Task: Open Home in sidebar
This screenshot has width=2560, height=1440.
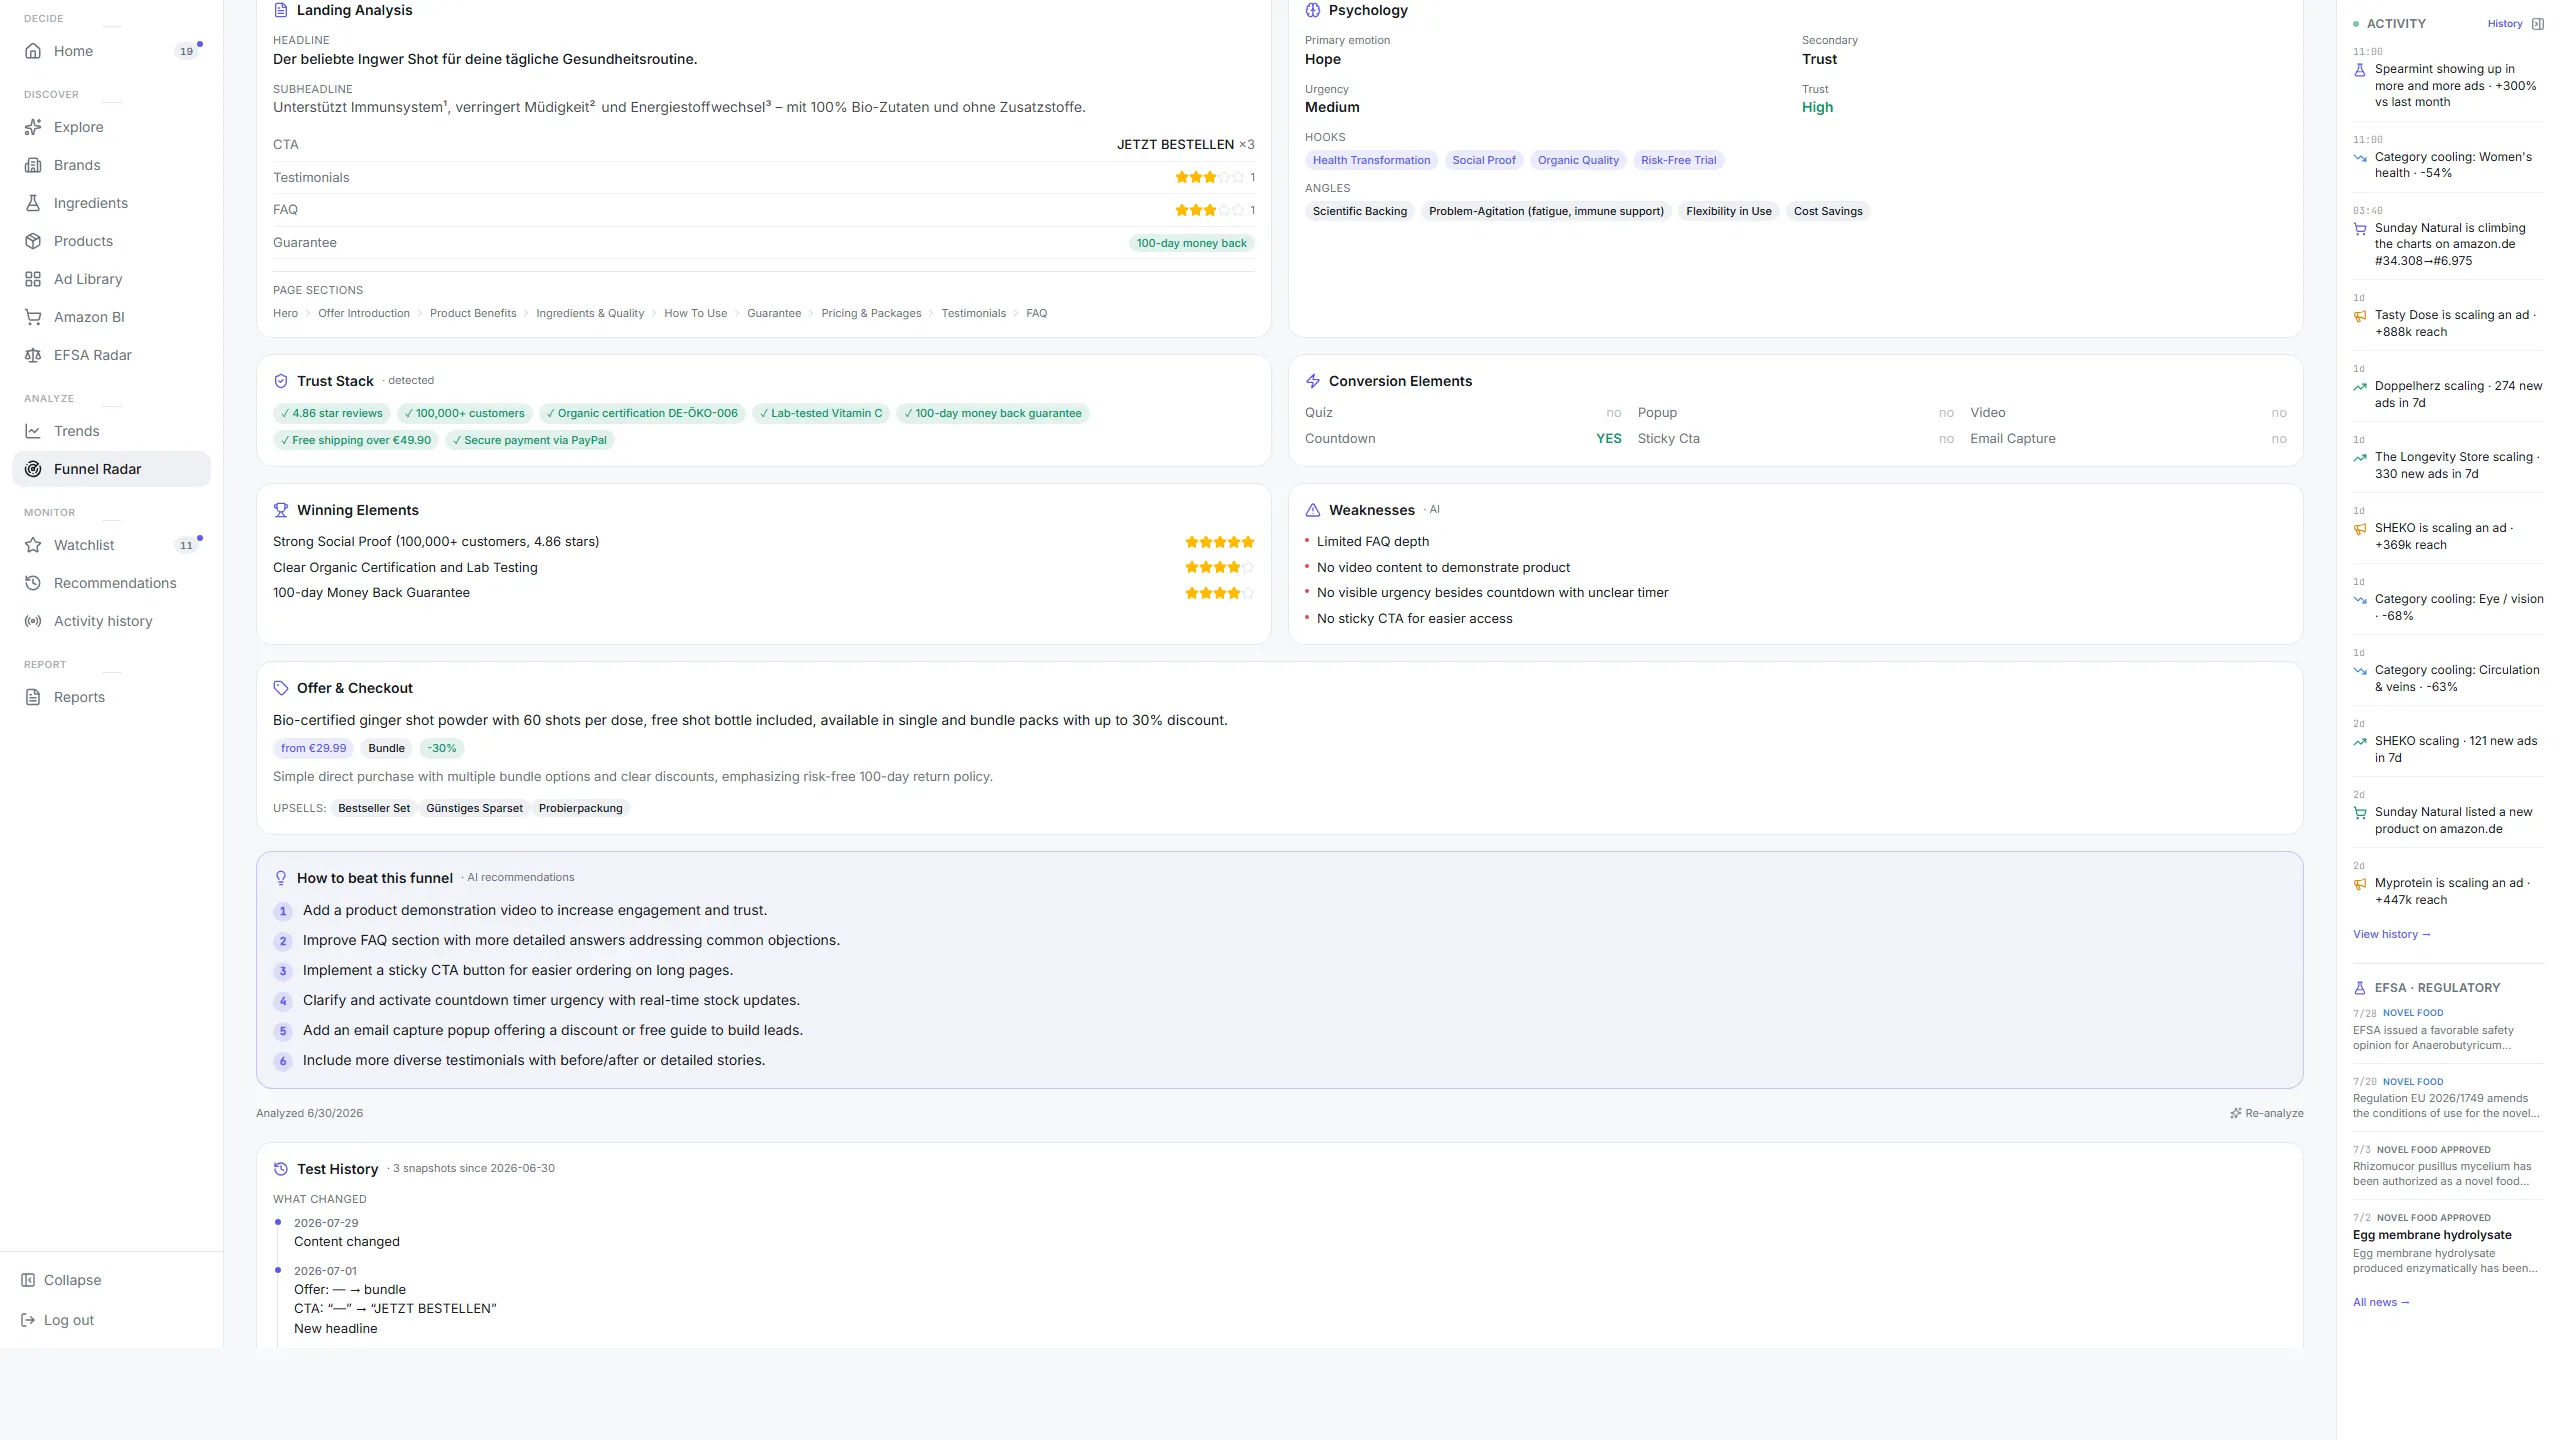Action: tap(111, 51)
